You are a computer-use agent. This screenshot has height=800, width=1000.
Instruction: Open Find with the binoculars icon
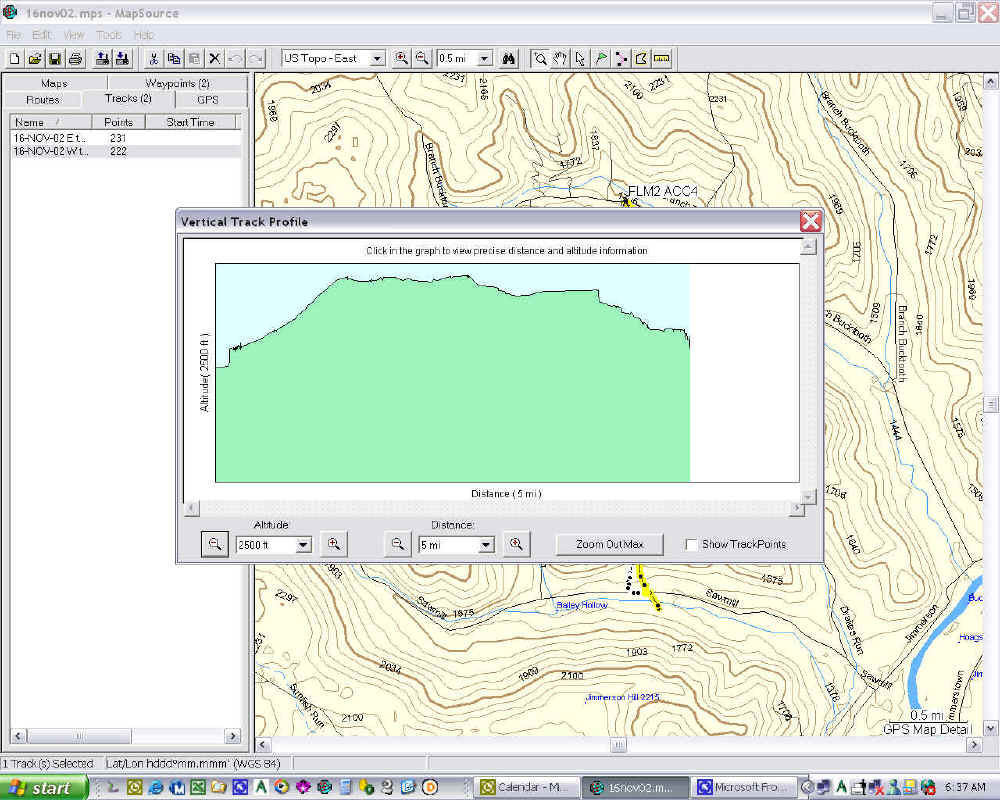[x=508, y=59]
